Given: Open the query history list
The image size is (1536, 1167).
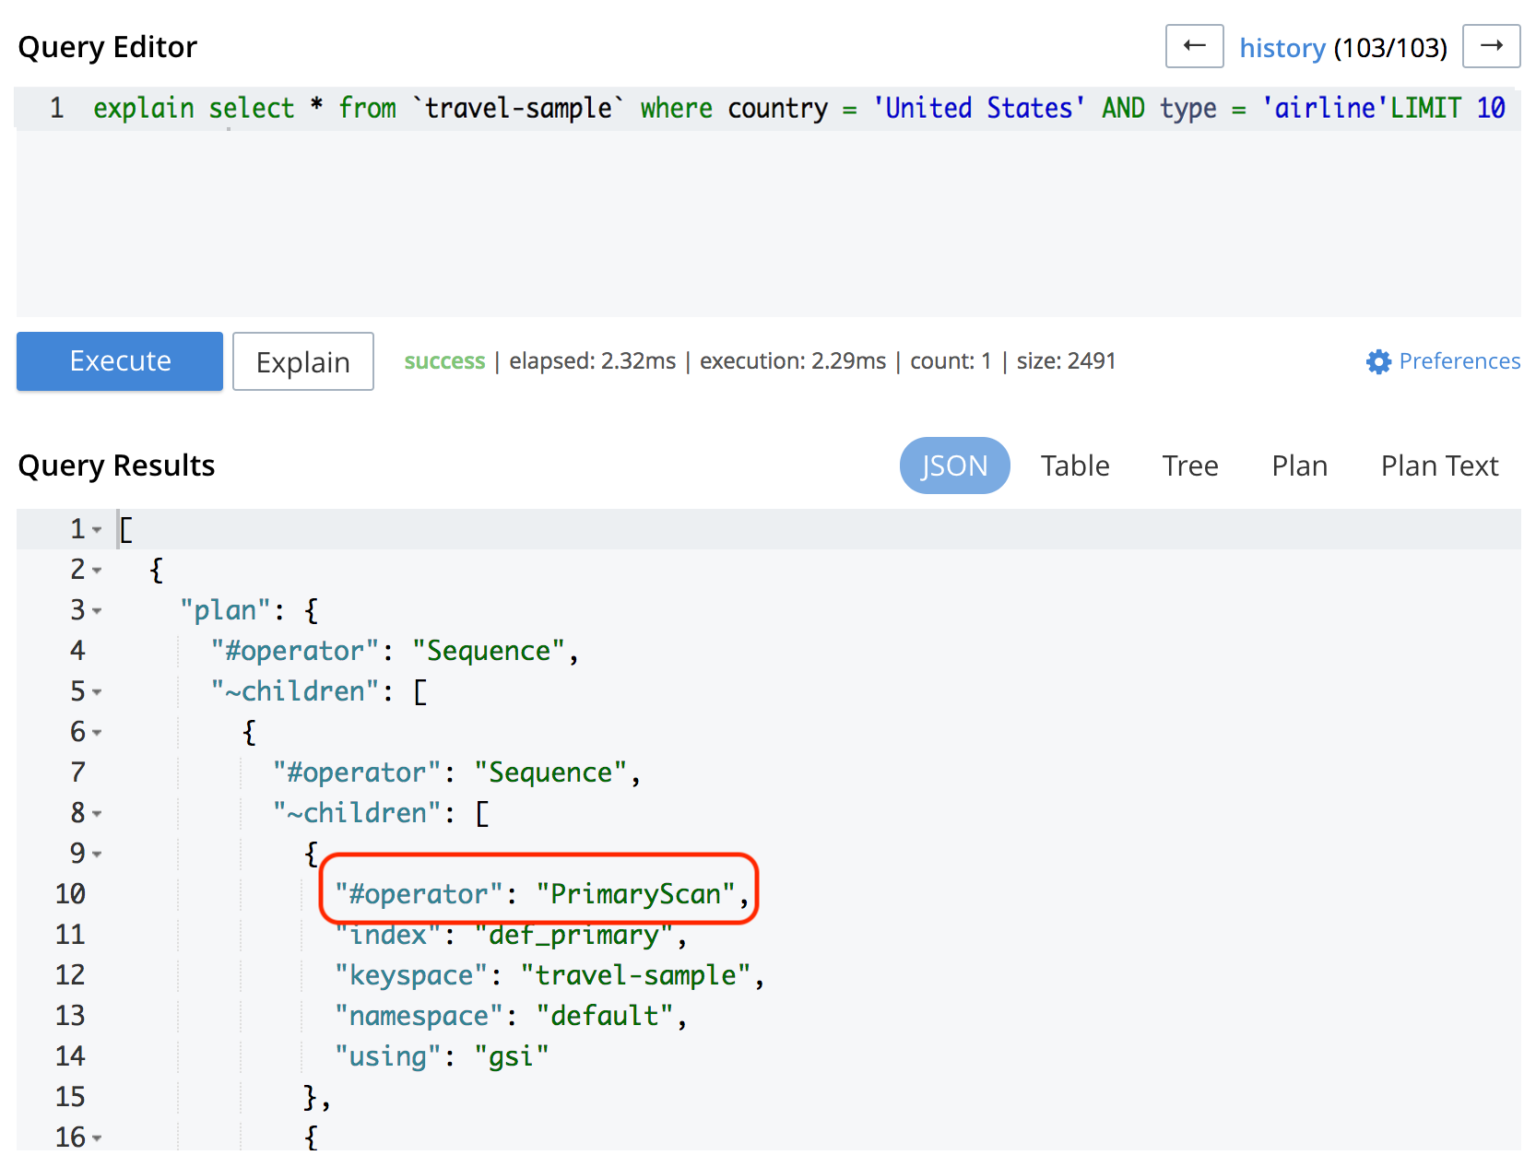Looking at the screenshot, I should [1283, 46].
